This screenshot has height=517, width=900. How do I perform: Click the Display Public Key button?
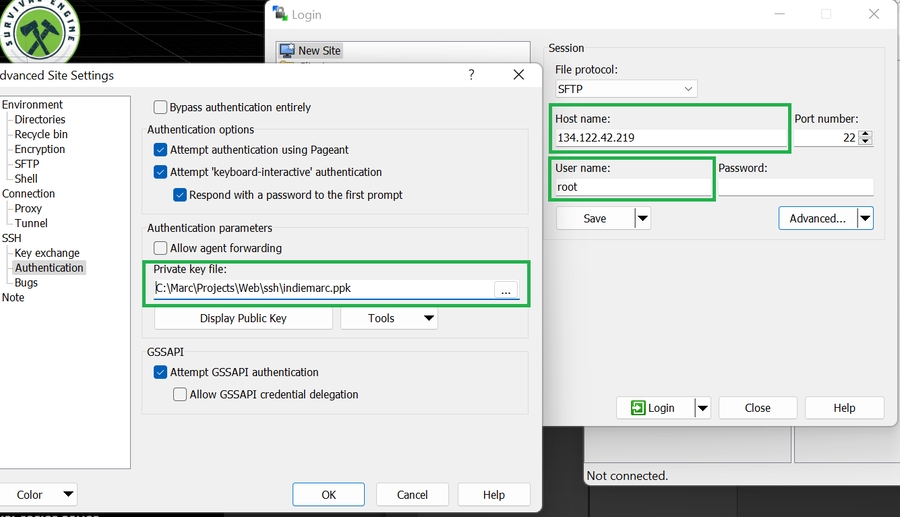click(243, 318)
